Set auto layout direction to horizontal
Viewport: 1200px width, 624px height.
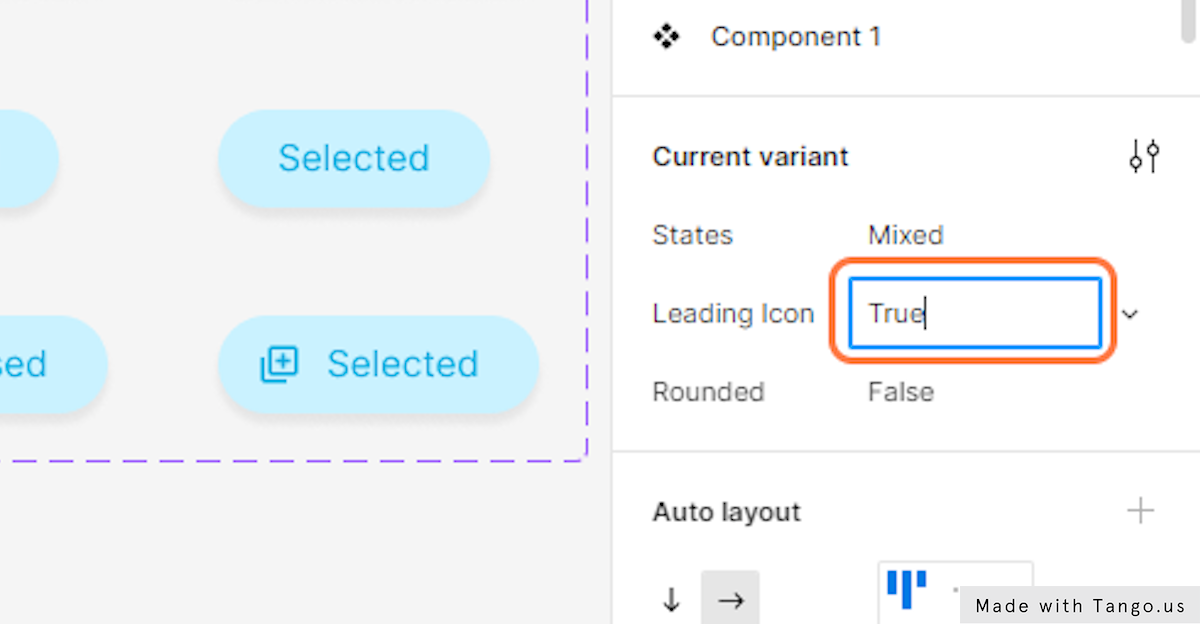click(x=730, y=599)
